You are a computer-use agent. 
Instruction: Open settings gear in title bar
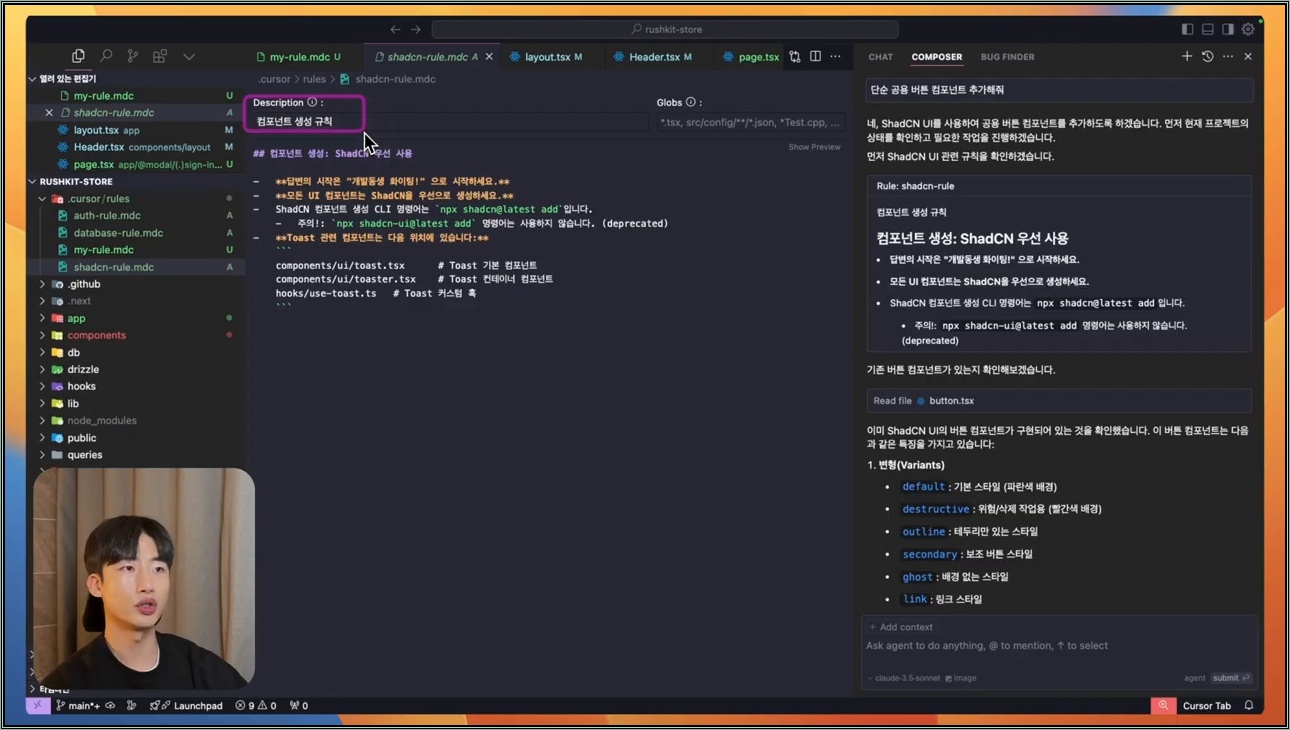point(1248,29)
